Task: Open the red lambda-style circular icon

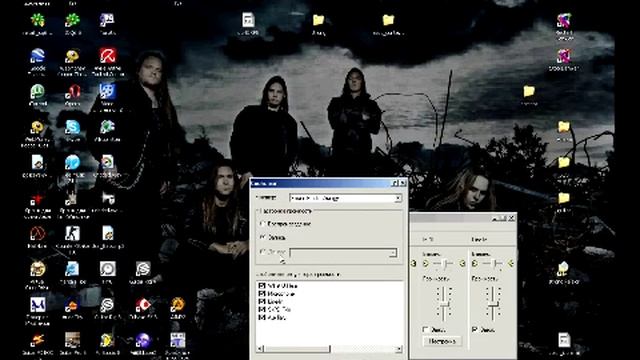Action: point(38,233)
